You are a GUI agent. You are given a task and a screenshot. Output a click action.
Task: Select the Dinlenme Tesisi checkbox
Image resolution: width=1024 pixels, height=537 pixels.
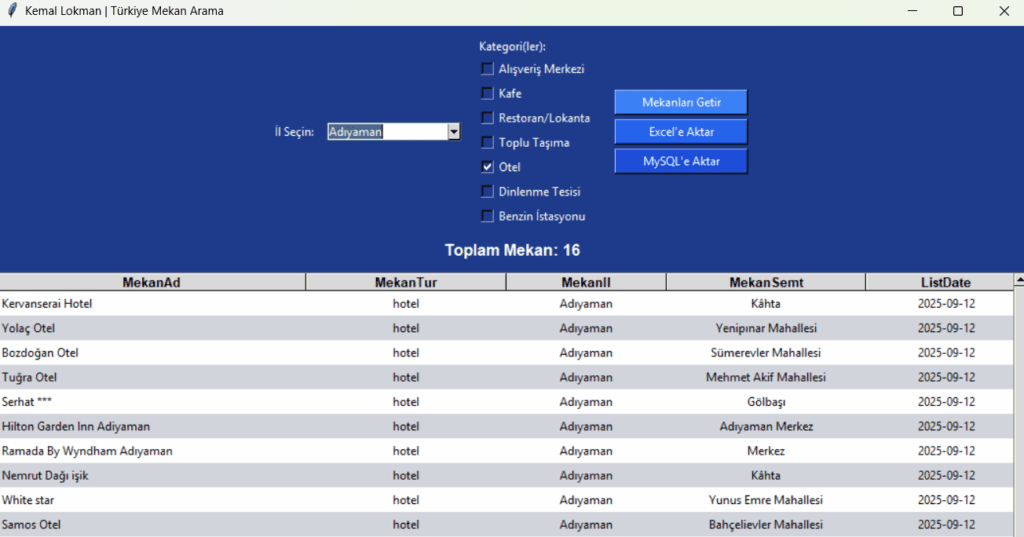(x=488, y=191)
